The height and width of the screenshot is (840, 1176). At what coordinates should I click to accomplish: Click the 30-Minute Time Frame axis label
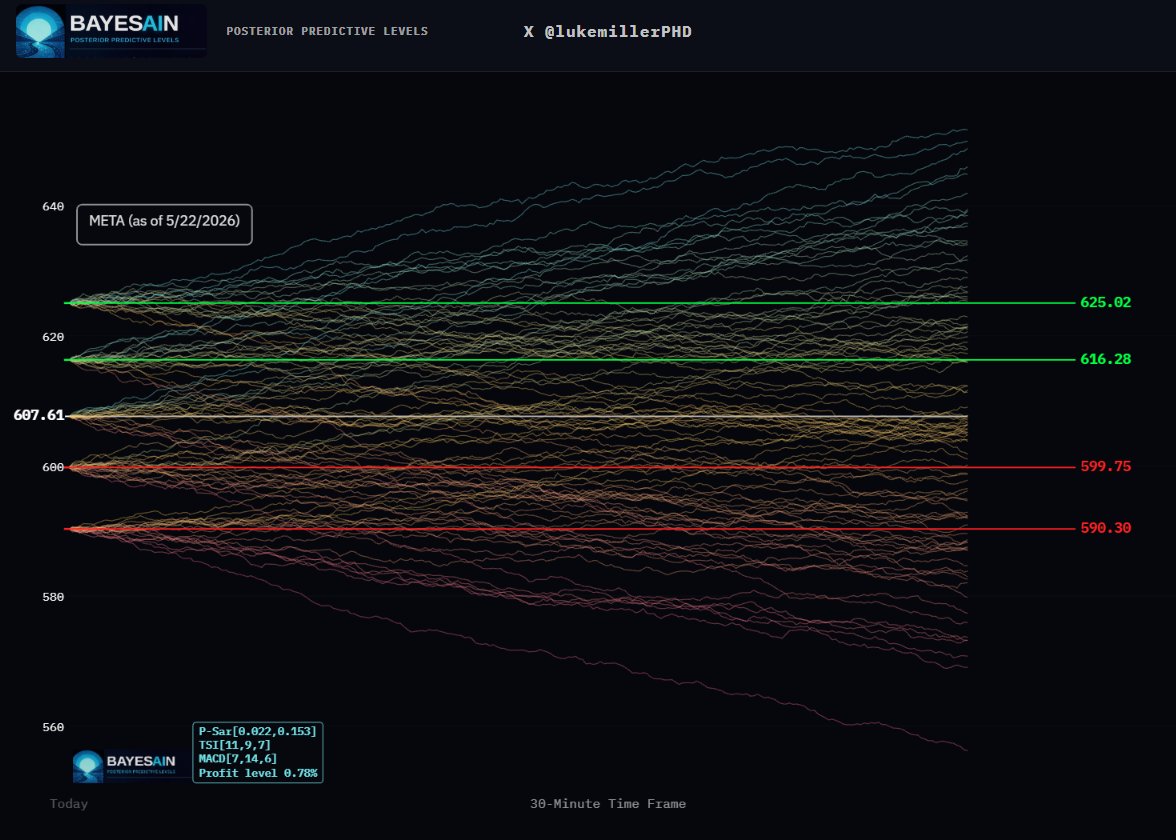[x=608, y=804]
